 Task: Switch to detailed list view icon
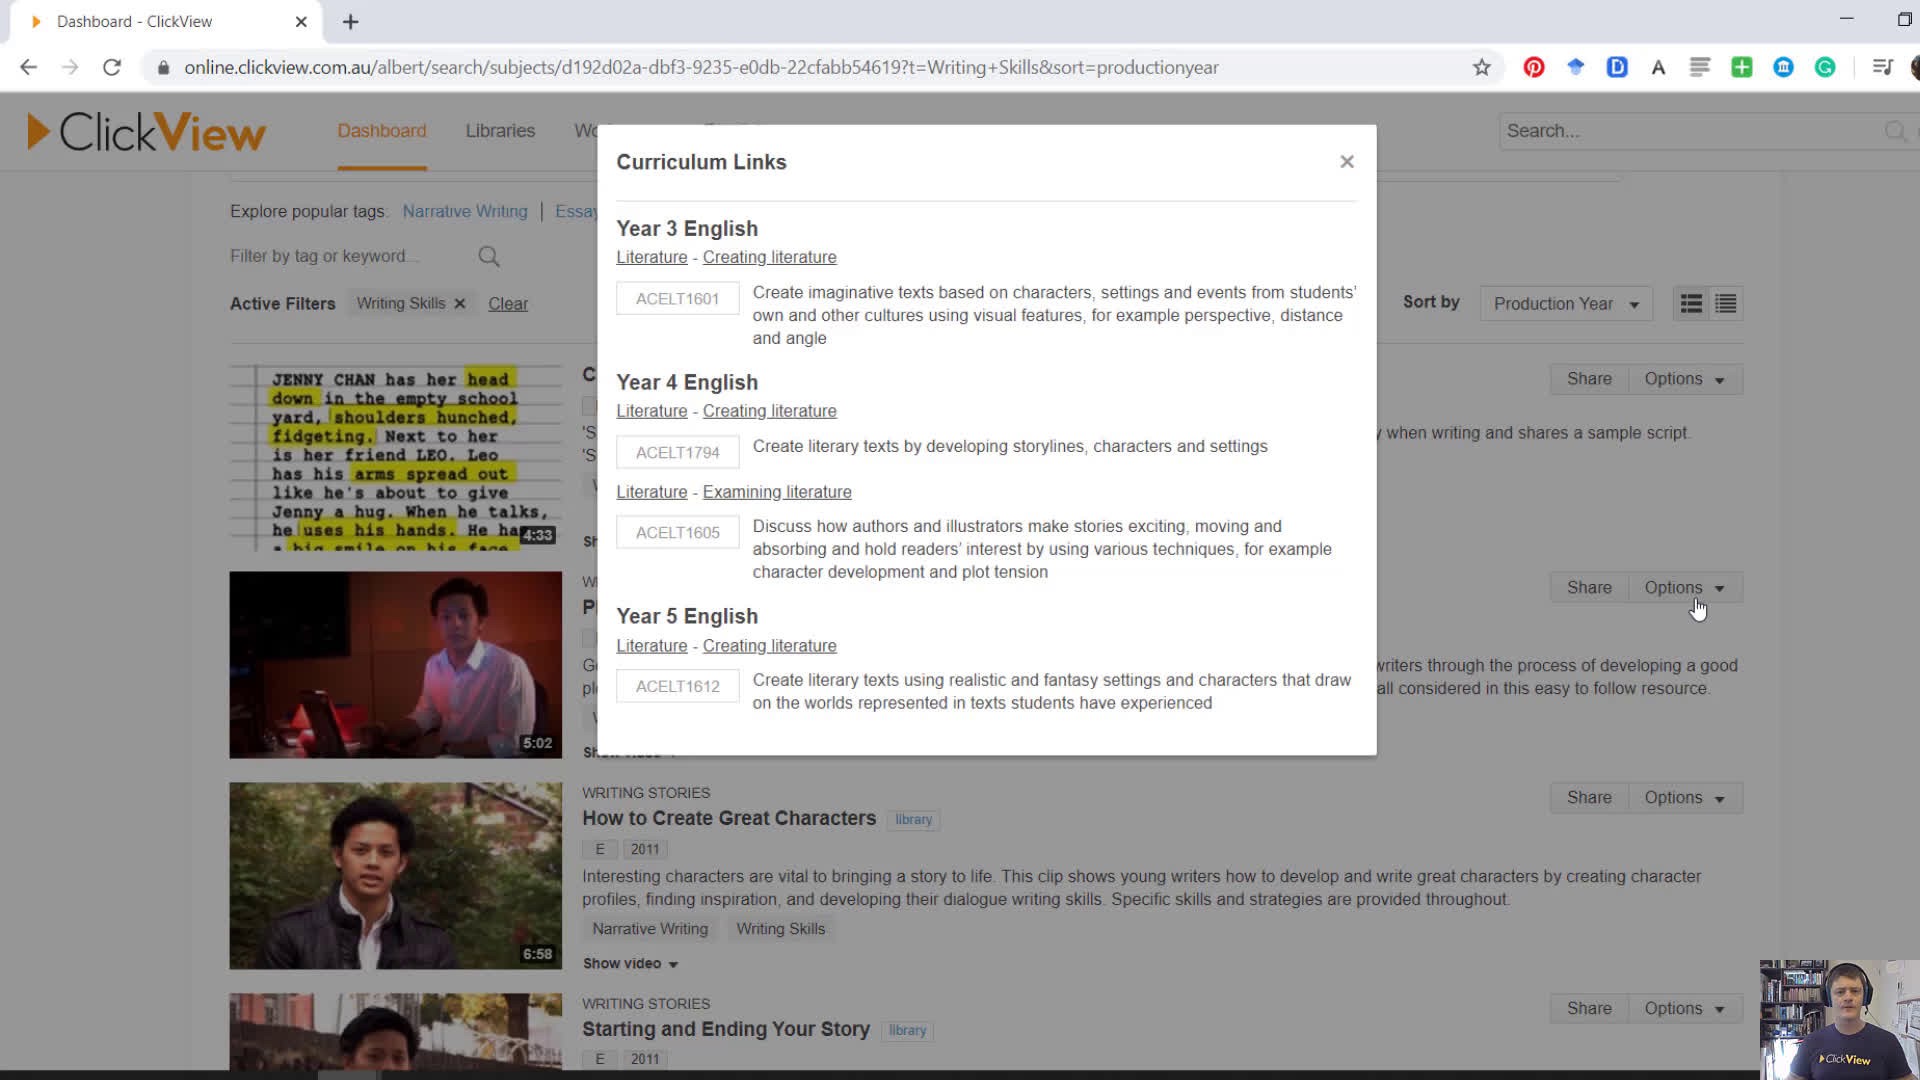coord(1691,304)
